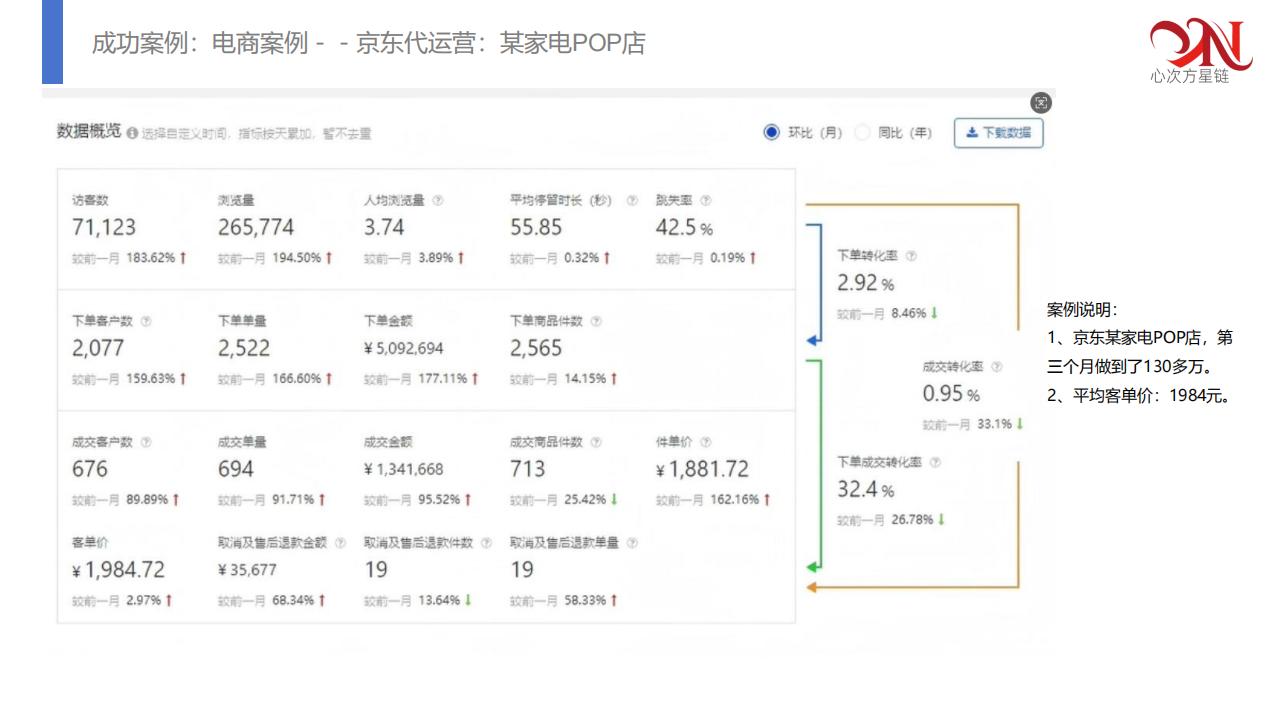Image resolution: width=1280 pixels, height=720 pixels.
Task: Click the help icon next to 下单转化率
Action: coord(910,256)
